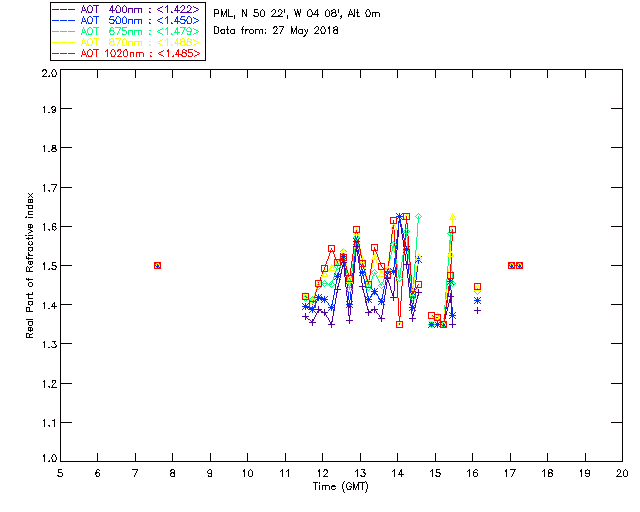Screen dimensions: 640x512
Task: Click the x-axis label 17
Action: tap(510, 473)
